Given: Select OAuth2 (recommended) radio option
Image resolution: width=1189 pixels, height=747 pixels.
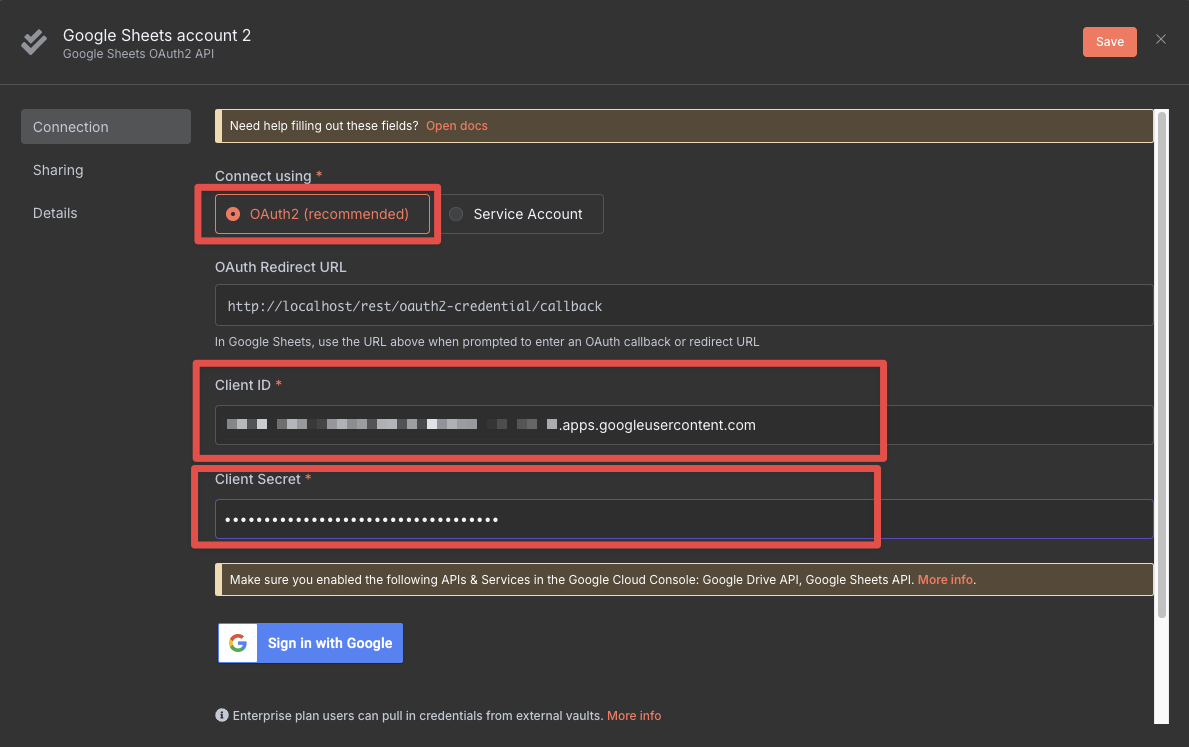Looking at the screenshot, I should [x=322, y=214].
